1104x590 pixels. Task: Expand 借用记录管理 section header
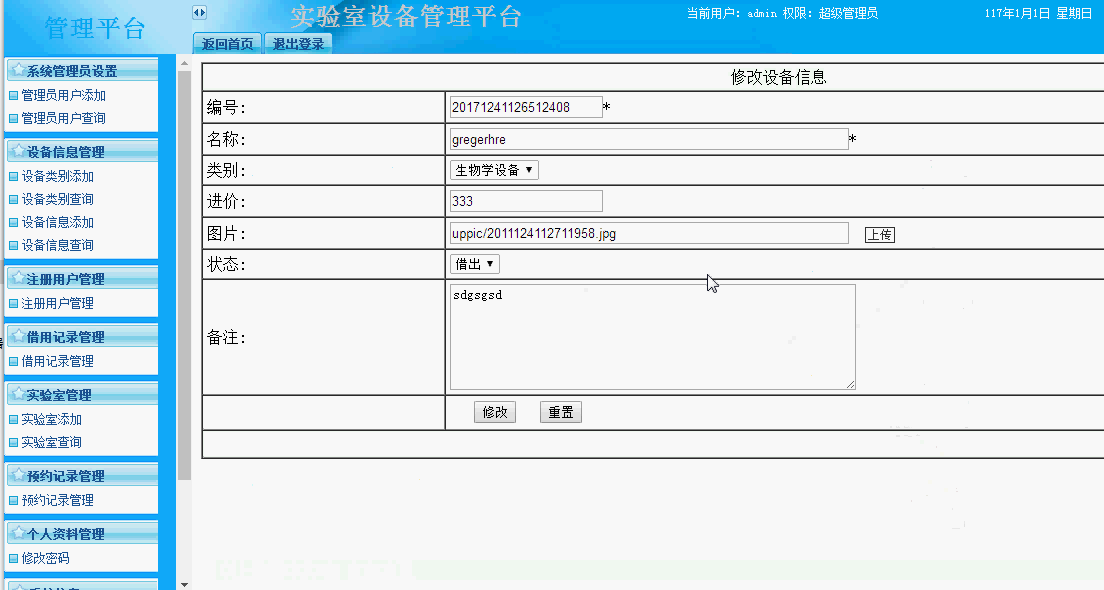point(82,337)
